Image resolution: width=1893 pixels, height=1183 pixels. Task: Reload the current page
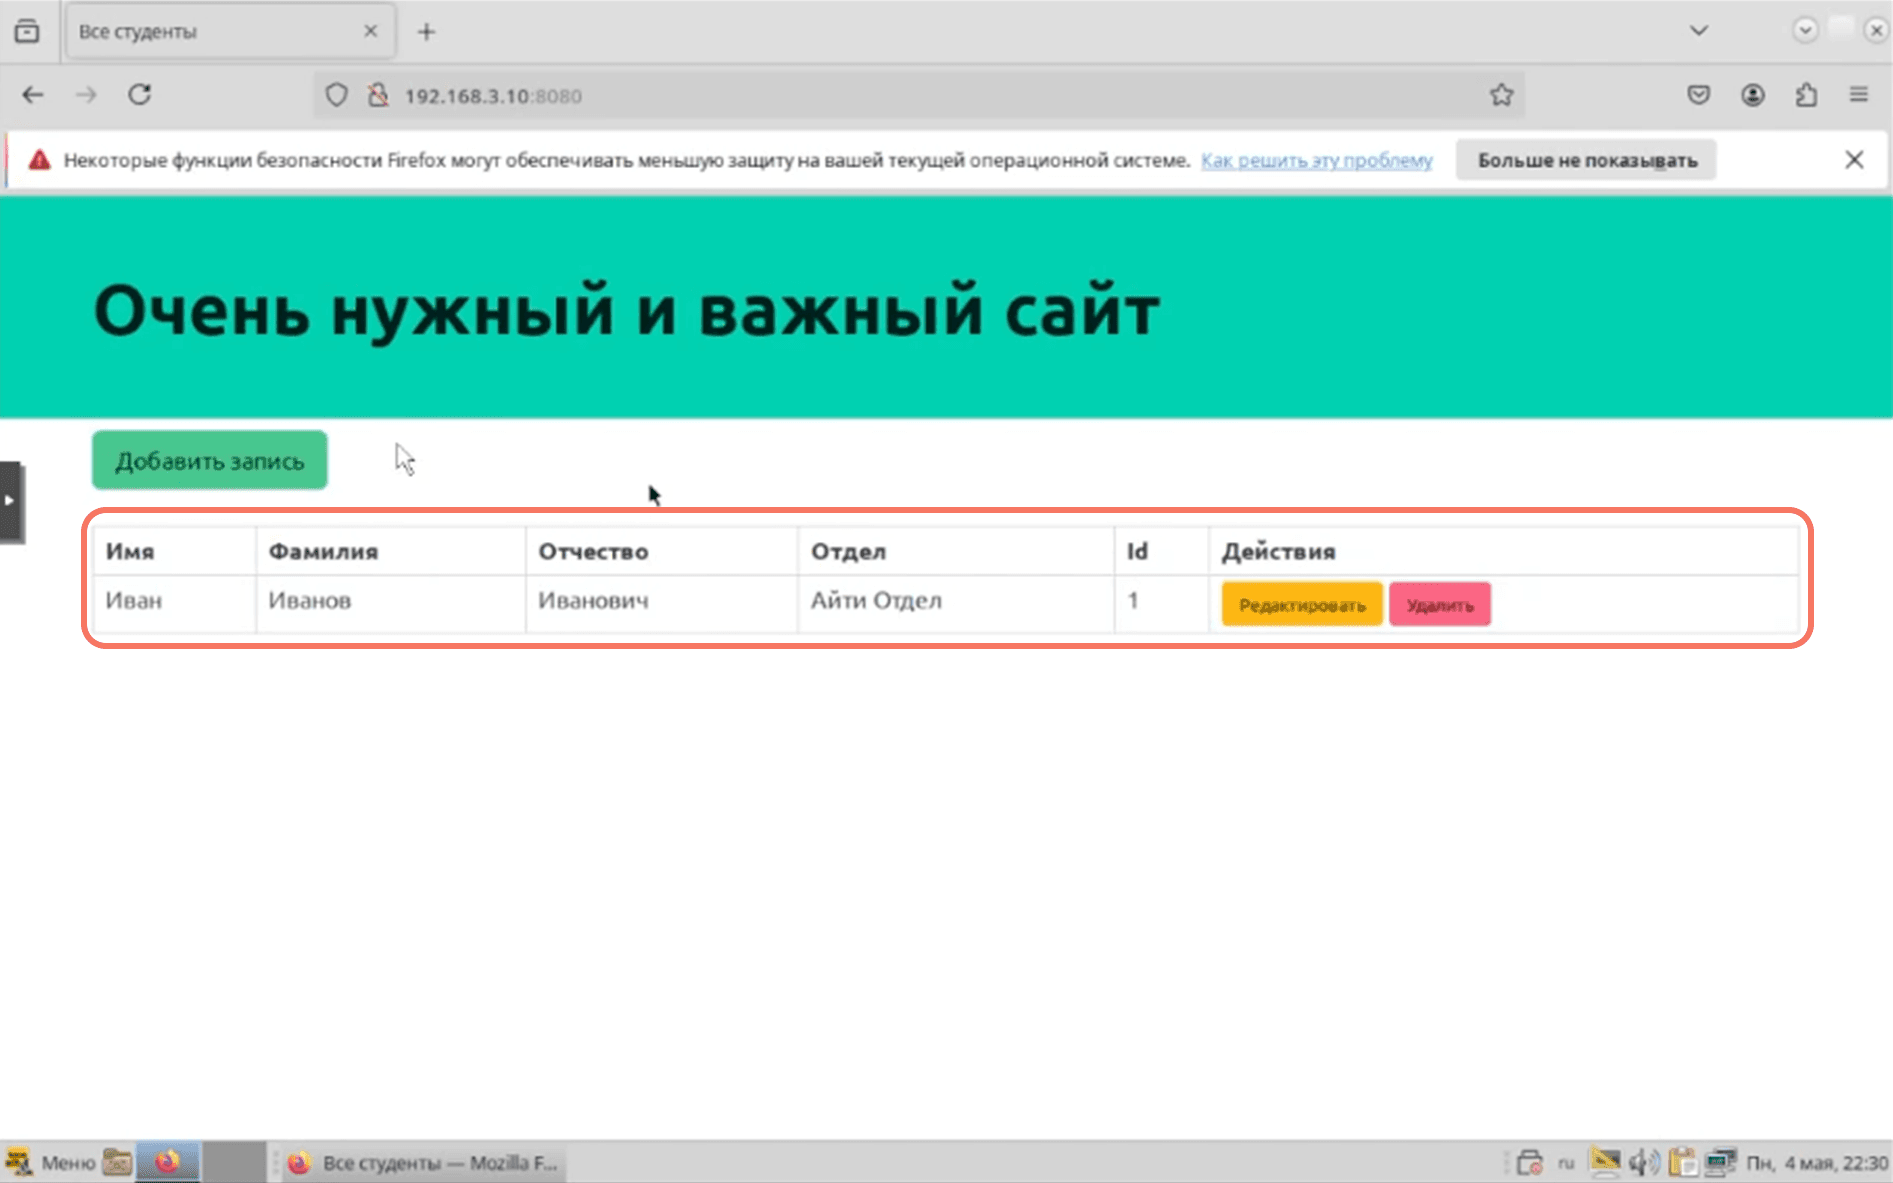(140, 95)
